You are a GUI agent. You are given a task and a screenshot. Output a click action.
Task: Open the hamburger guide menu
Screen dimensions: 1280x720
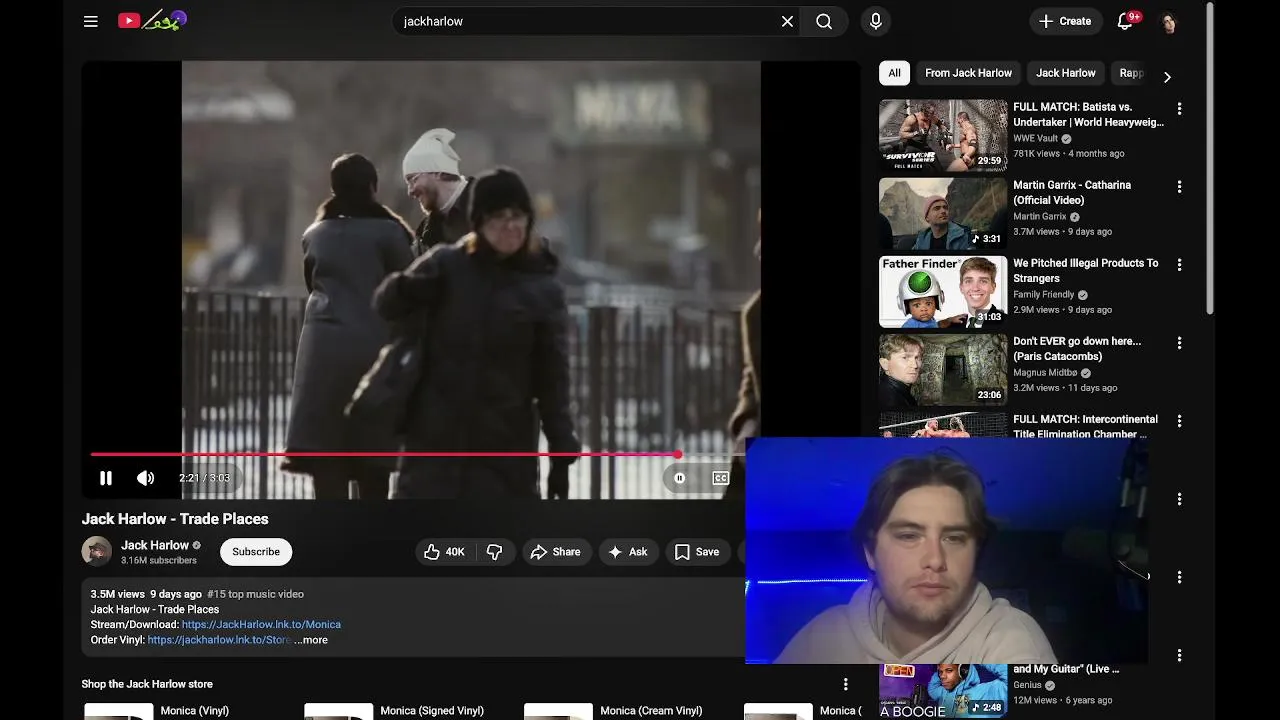click(x=91, y=21)
